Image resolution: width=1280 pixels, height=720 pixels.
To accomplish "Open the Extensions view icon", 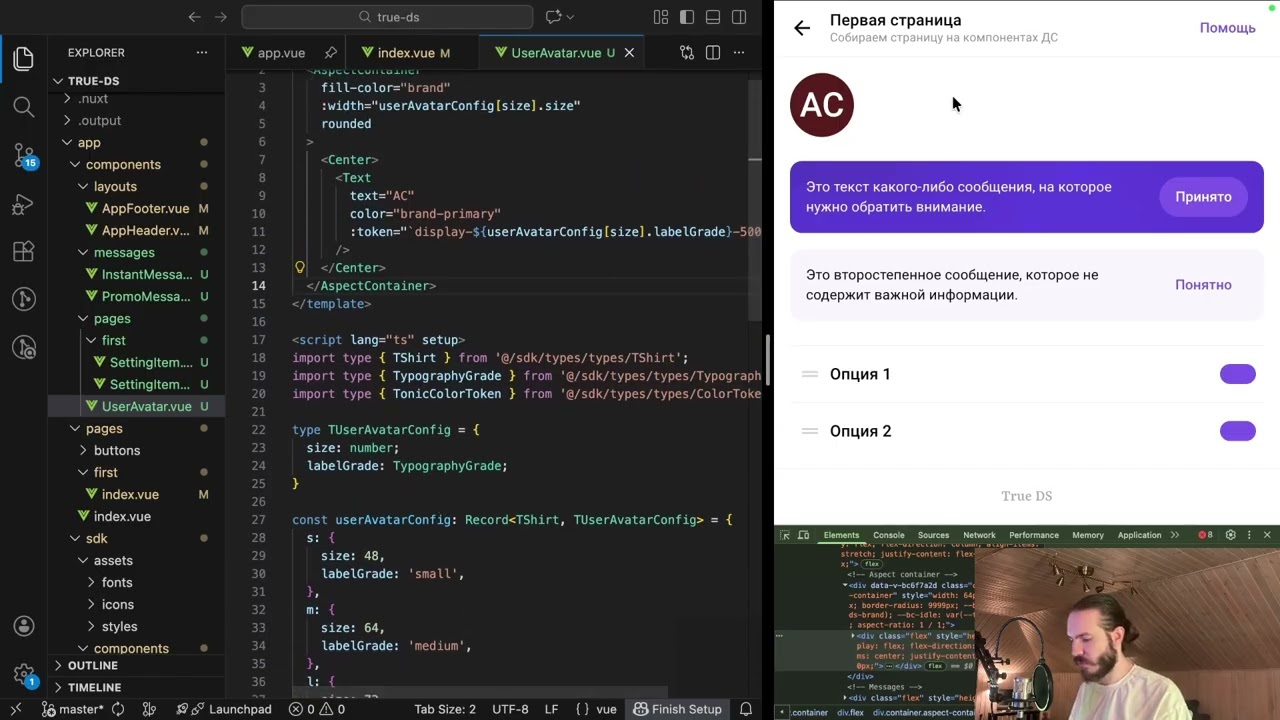I will tap(24, 251).
